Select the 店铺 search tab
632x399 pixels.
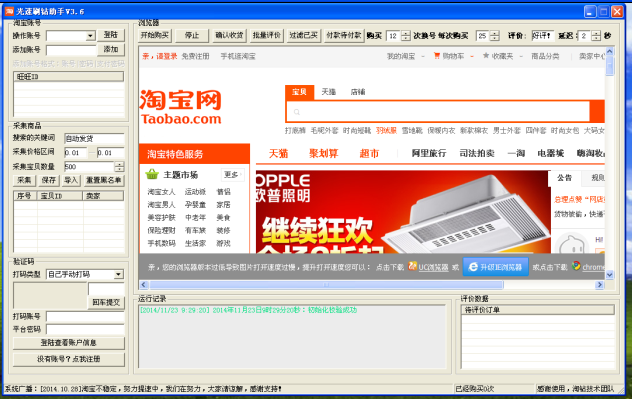click(358, 92)
